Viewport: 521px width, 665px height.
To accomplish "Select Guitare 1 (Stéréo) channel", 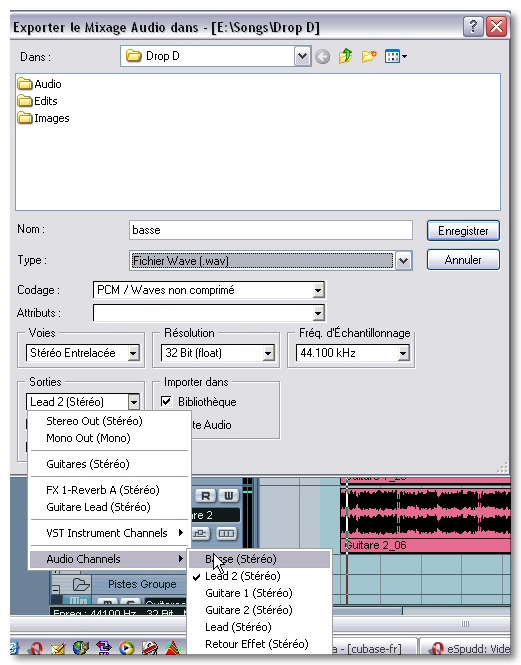I will point(259,593).
